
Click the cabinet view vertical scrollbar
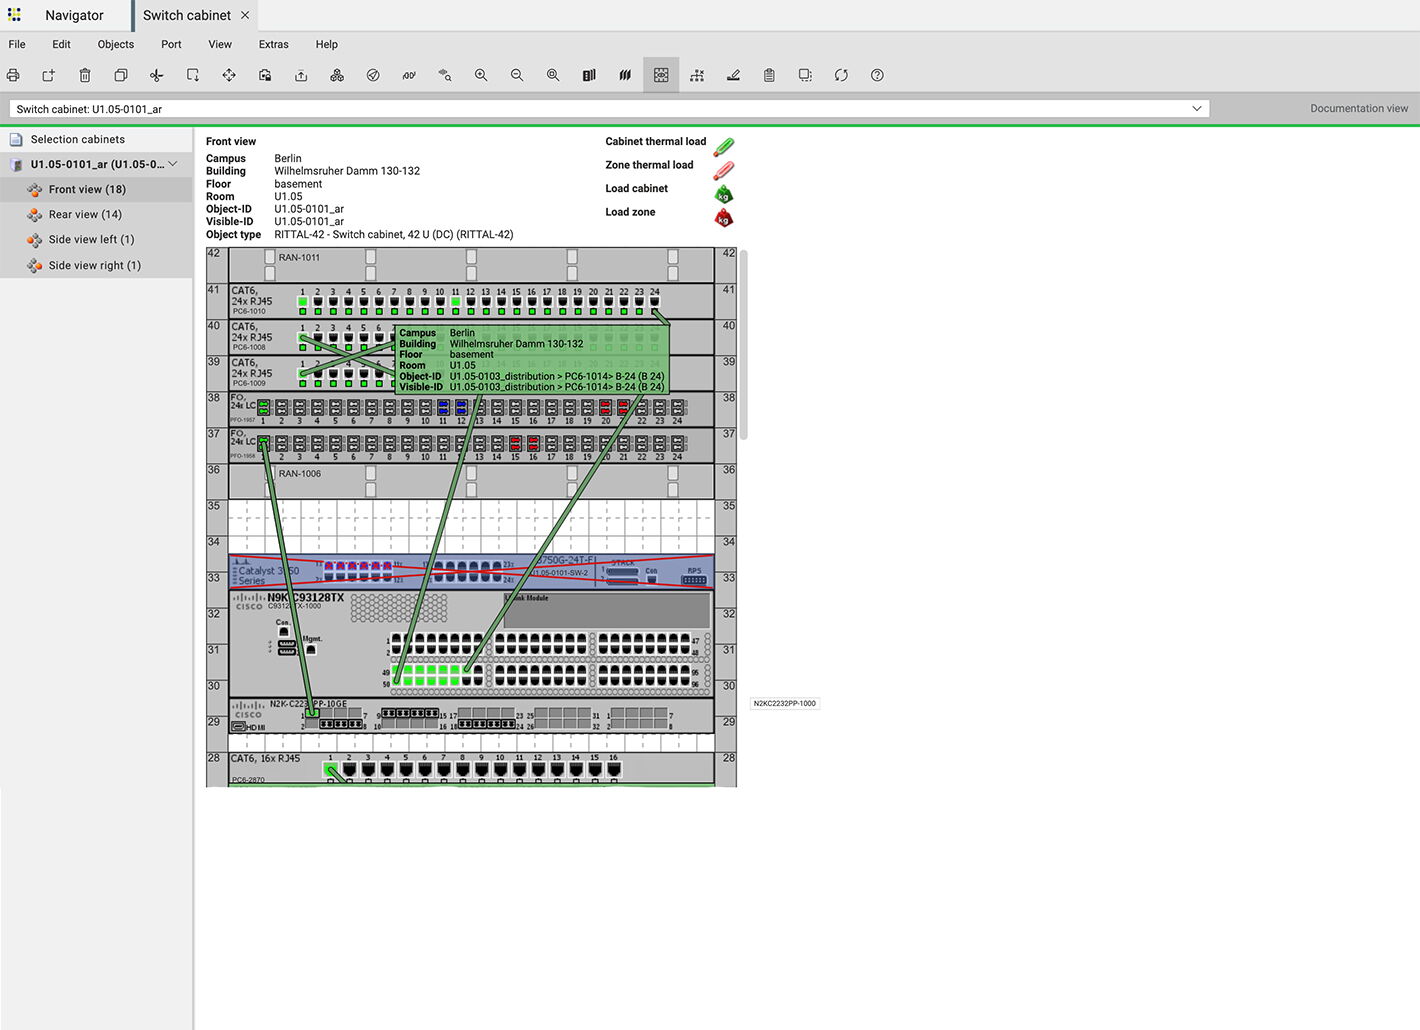(743, 345)
